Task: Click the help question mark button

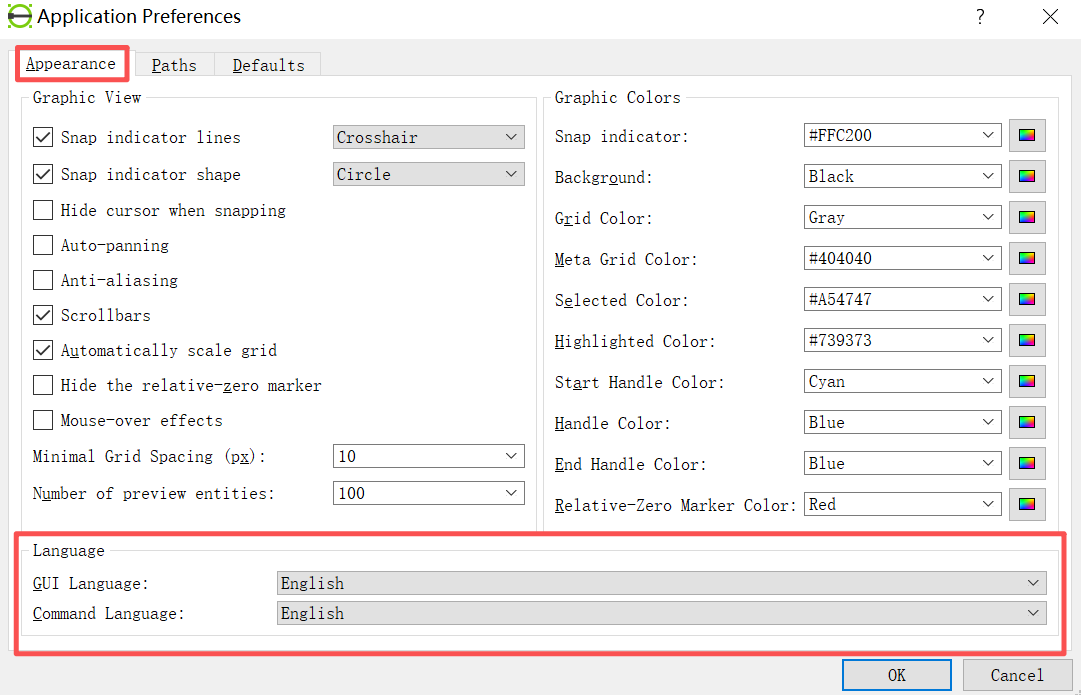Action: (980, 17)
